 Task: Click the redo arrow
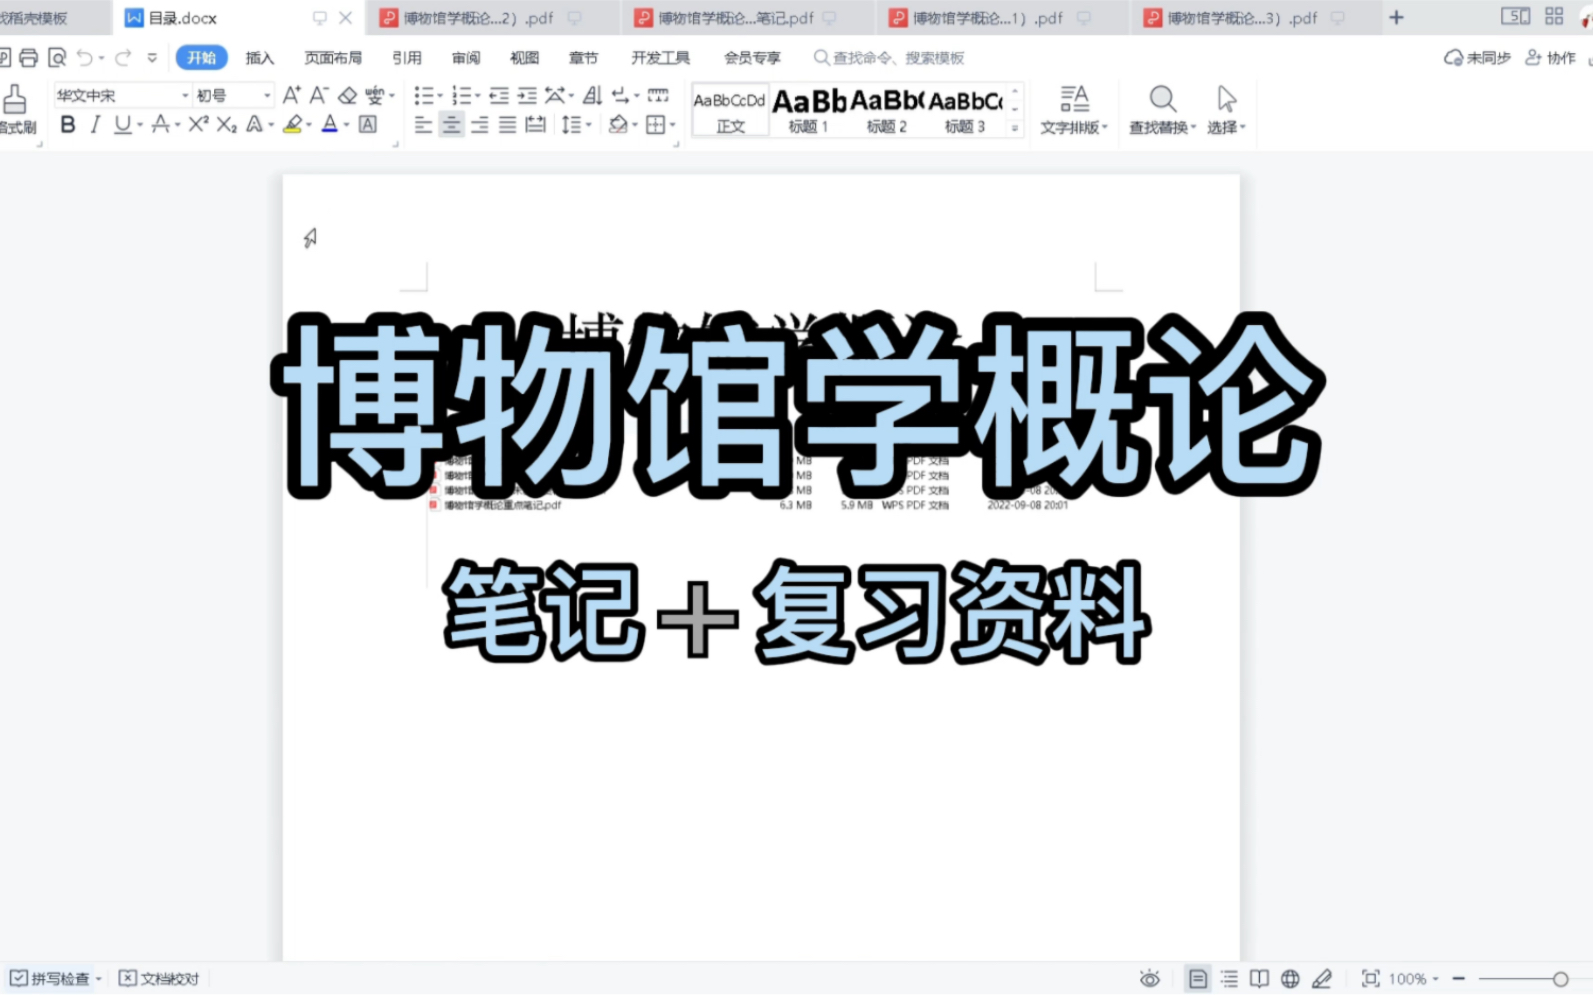tap(123, 58)
